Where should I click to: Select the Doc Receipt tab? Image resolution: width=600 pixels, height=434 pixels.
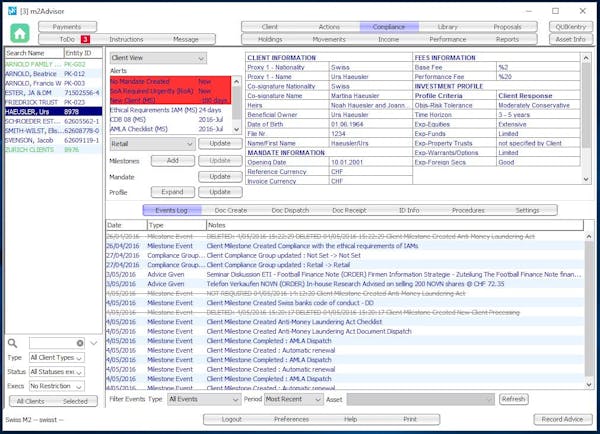pyautogui.click(x=349, y=210)
